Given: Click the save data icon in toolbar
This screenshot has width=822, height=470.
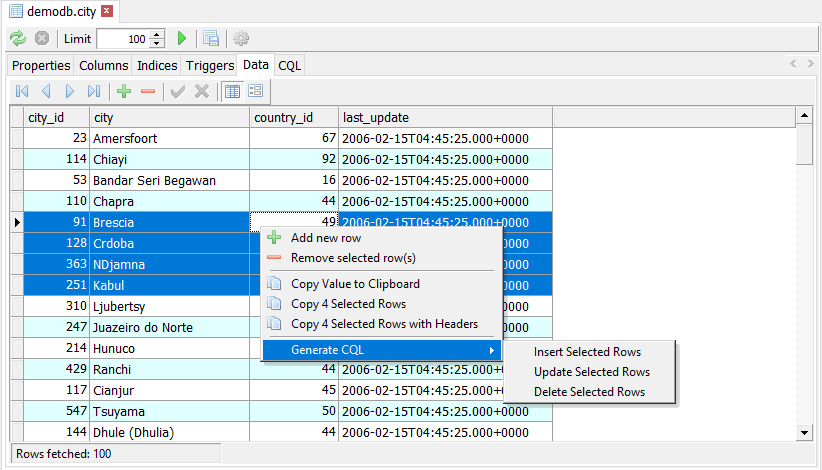Looking at the screenshot, I should pyautogui.click(x=211, y=38).
